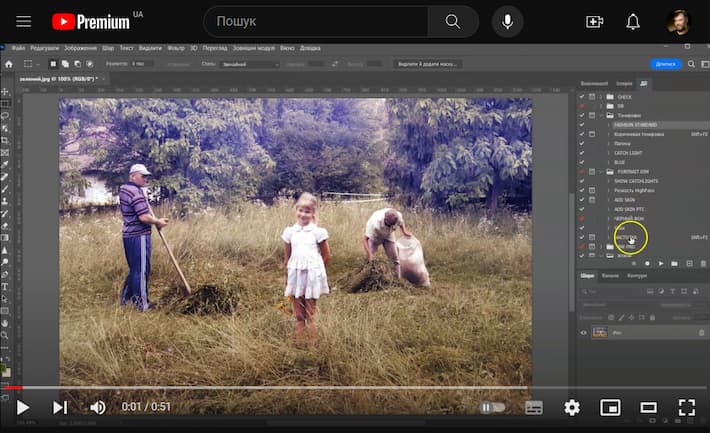
Task: Open player settings gear
Action: coord(572,407)
